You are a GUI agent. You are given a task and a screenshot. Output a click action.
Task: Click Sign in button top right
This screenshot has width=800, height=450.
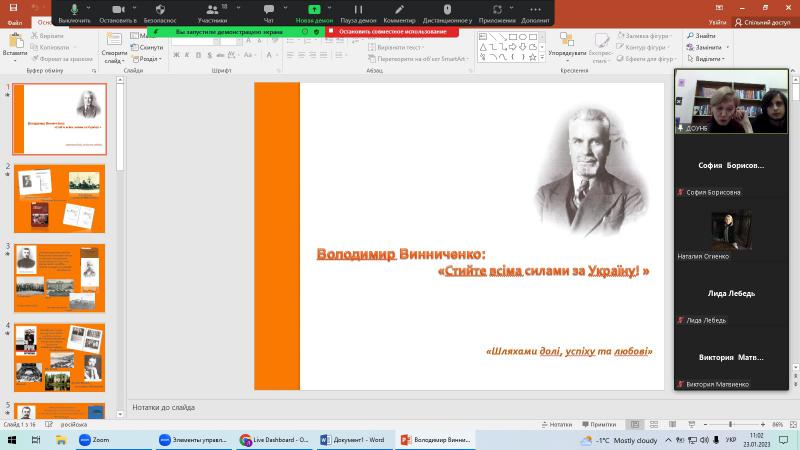717,22
